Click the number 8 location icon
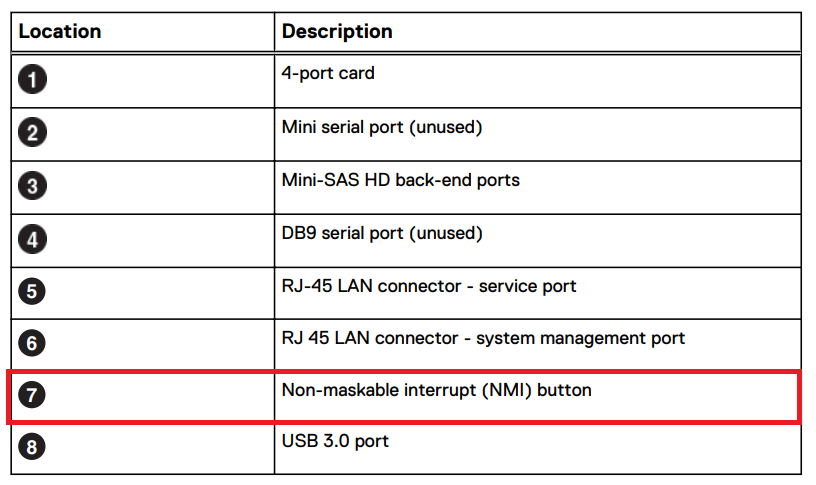This screenshot has height=485, width=816. point(33,447)
